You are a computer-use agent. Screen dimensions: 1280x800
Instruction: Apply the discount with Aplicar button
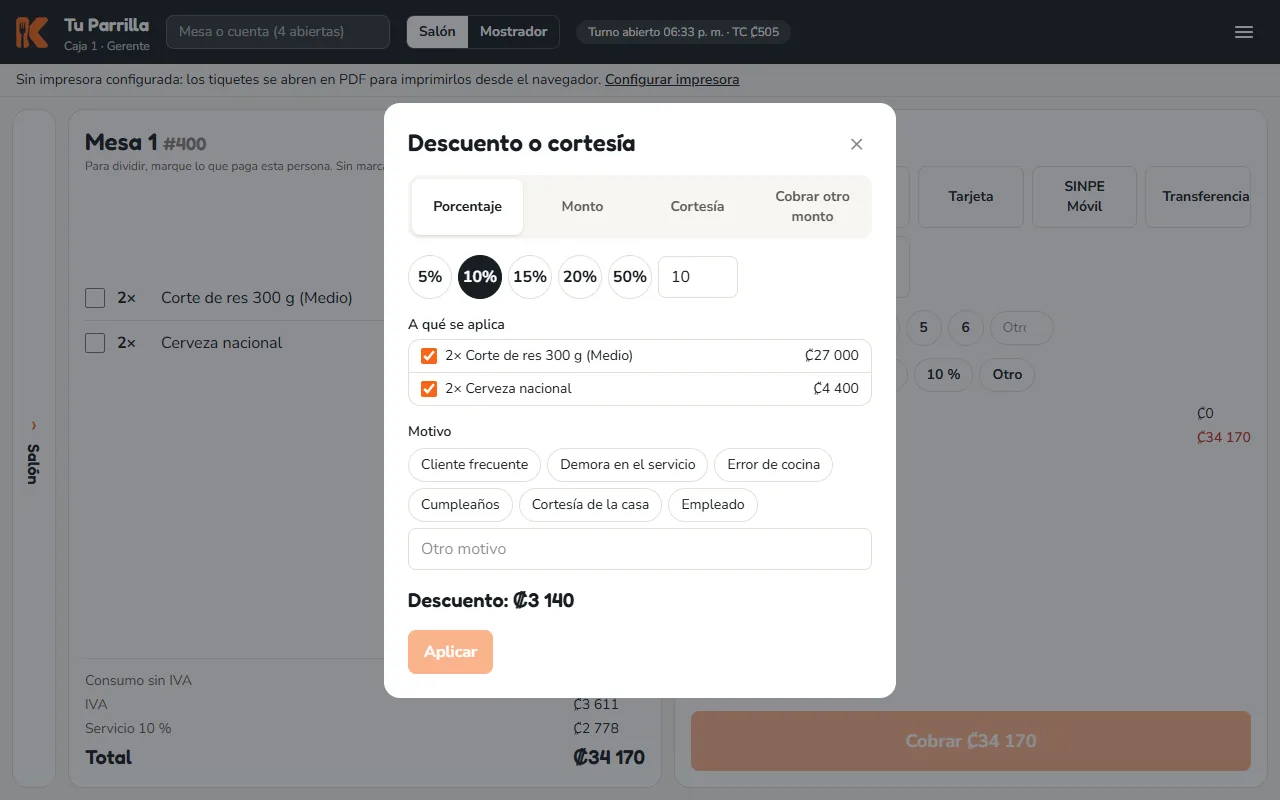450,652
